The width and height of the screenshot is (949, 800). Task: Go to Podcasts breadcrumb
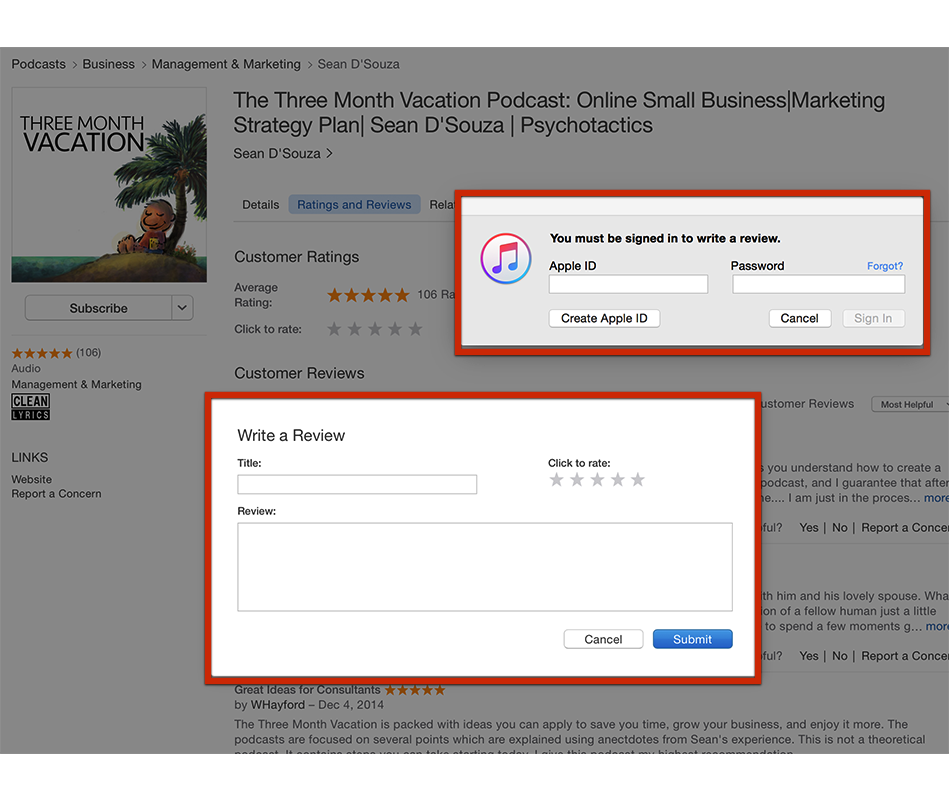(38, 64)
